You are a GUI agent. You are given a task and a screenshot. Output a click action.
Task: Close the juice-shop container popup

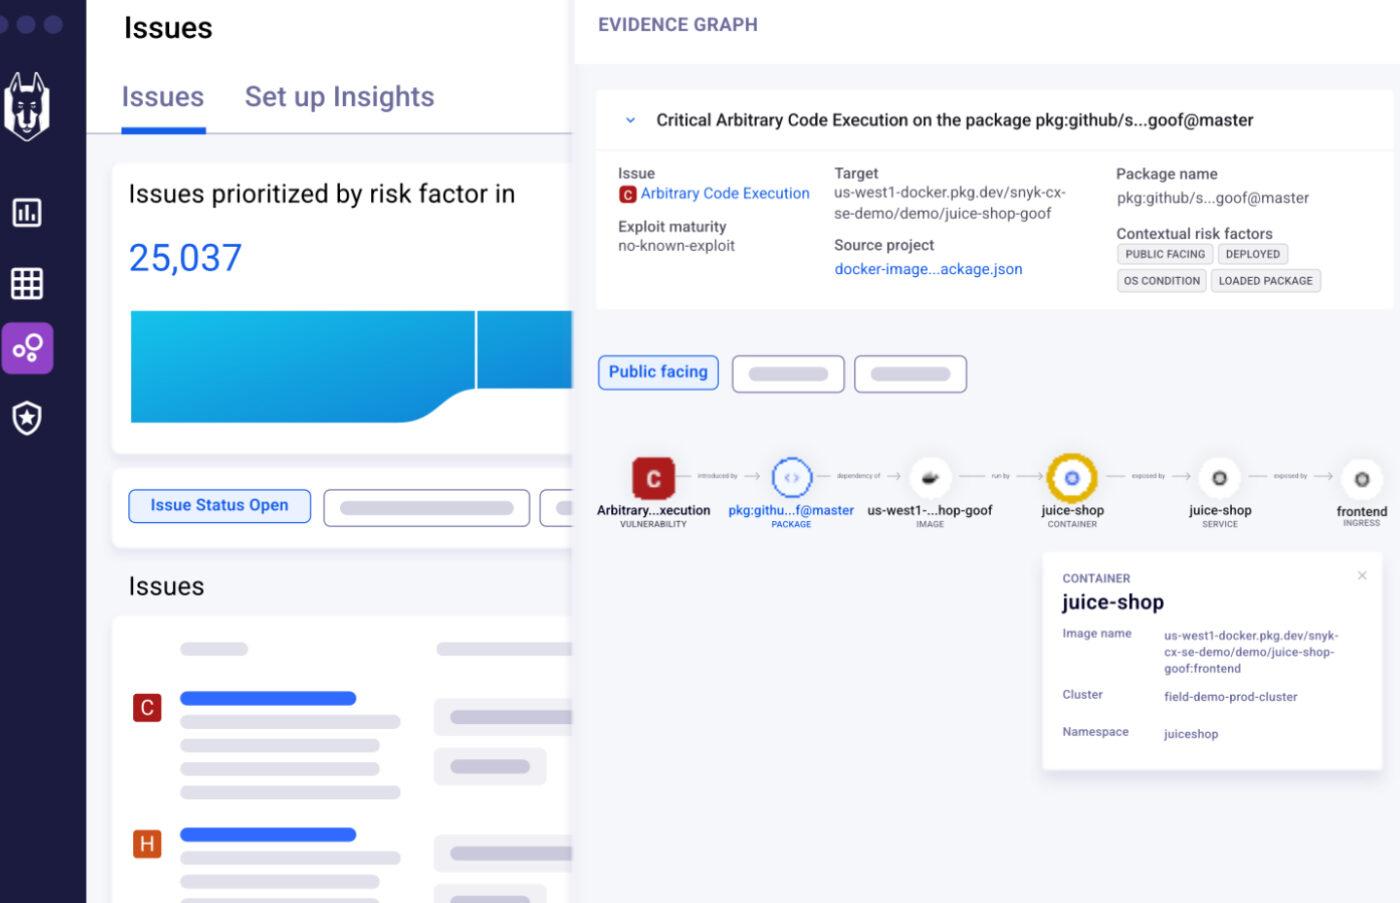1362,575
